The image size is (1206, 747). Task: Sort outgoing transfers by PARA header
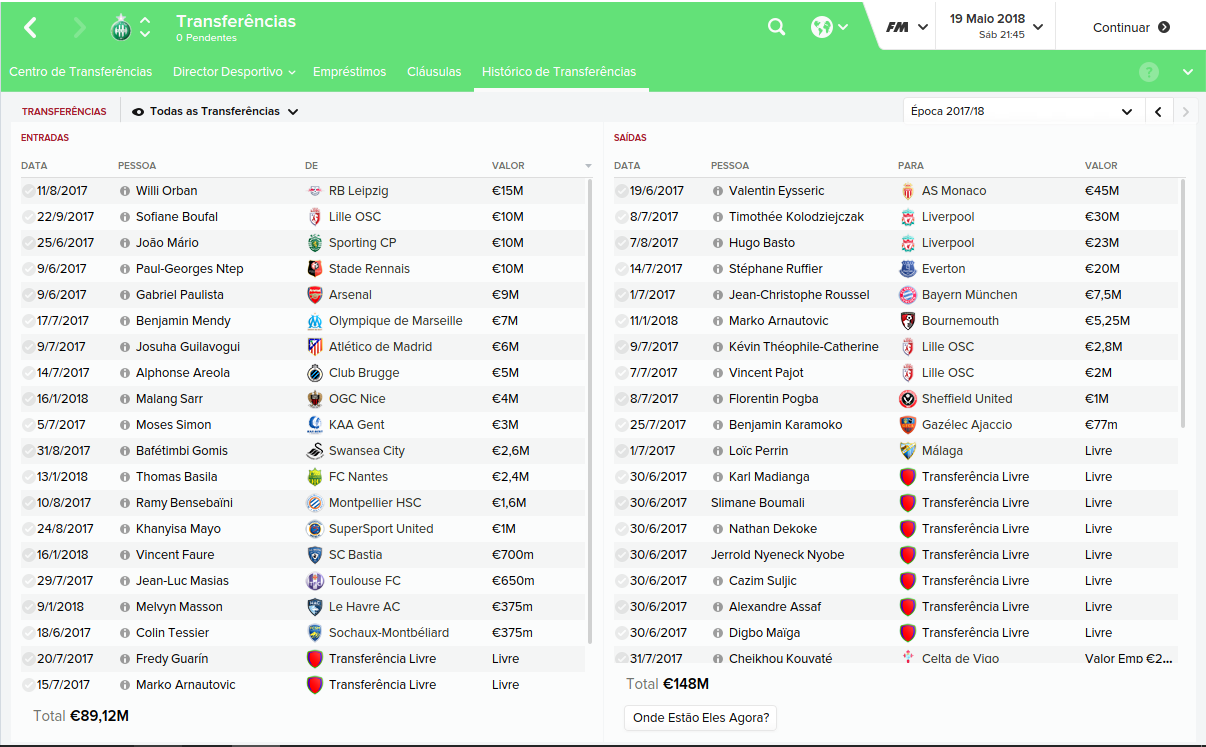tap(911, 165)
